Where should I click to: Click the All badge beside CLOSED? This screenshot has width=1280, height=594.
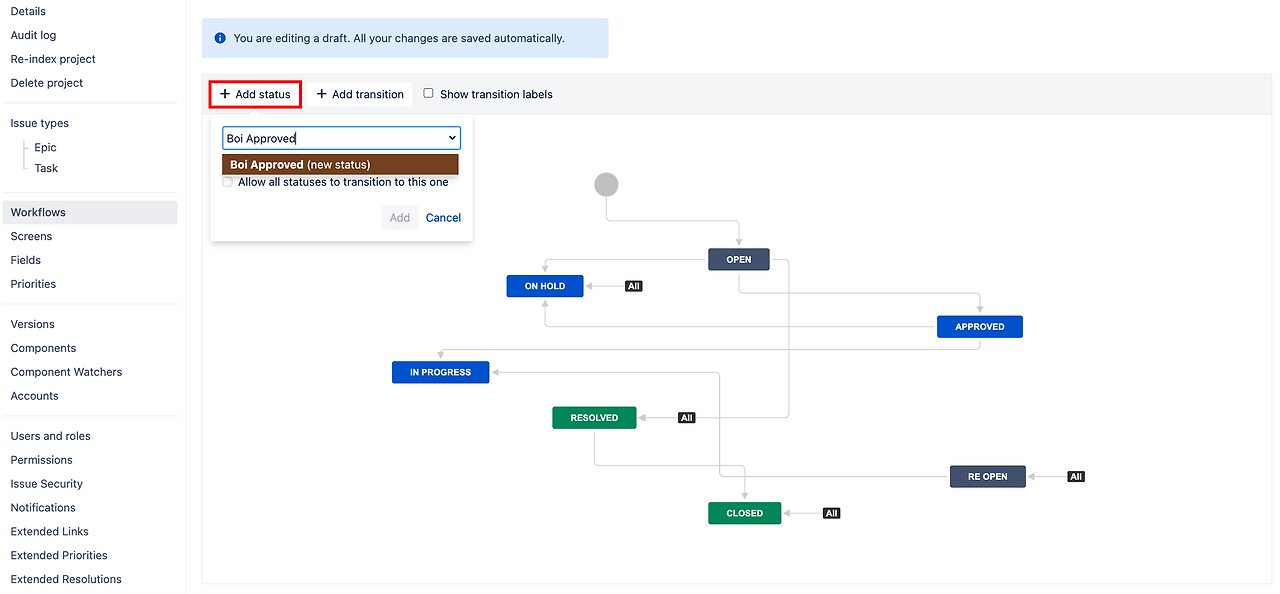831,513
